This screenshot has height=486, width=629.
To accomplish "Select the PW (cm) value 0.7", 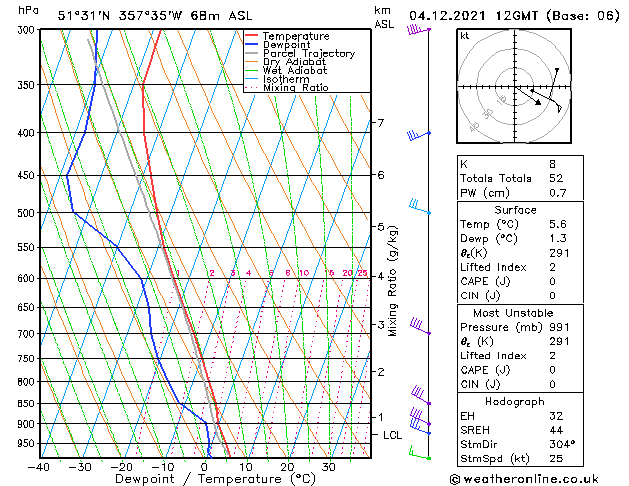I will (x=558, y=193).
